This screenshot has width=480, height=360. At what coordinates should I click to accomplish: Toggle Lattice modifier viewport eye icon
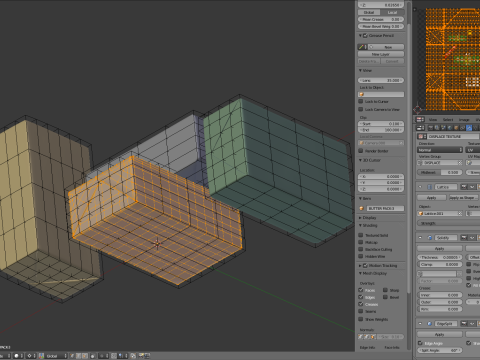(472, 187)
